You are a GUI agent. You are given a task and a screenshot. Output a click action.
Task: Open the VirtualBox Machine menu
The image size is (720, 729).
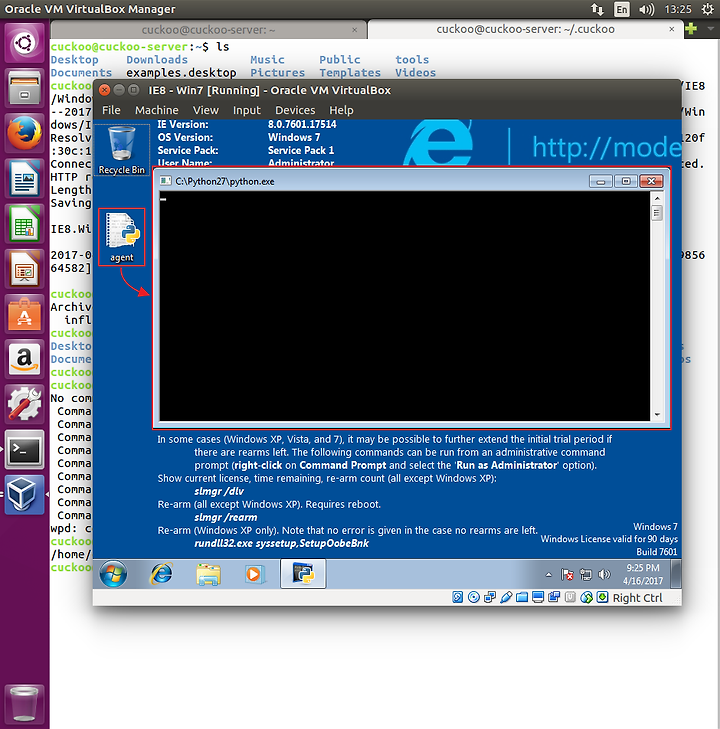157,110
